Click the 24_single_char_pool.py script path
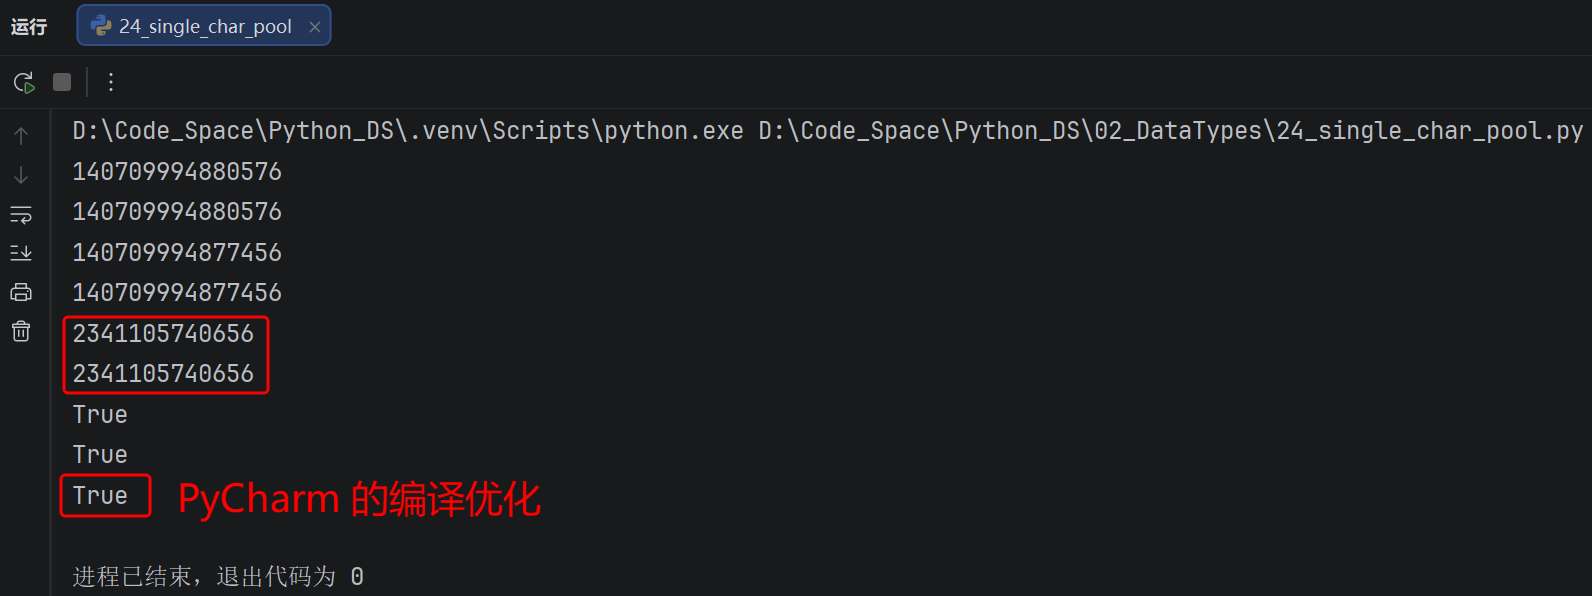This screenshot has height=596, width=1592. [1171, 131]
